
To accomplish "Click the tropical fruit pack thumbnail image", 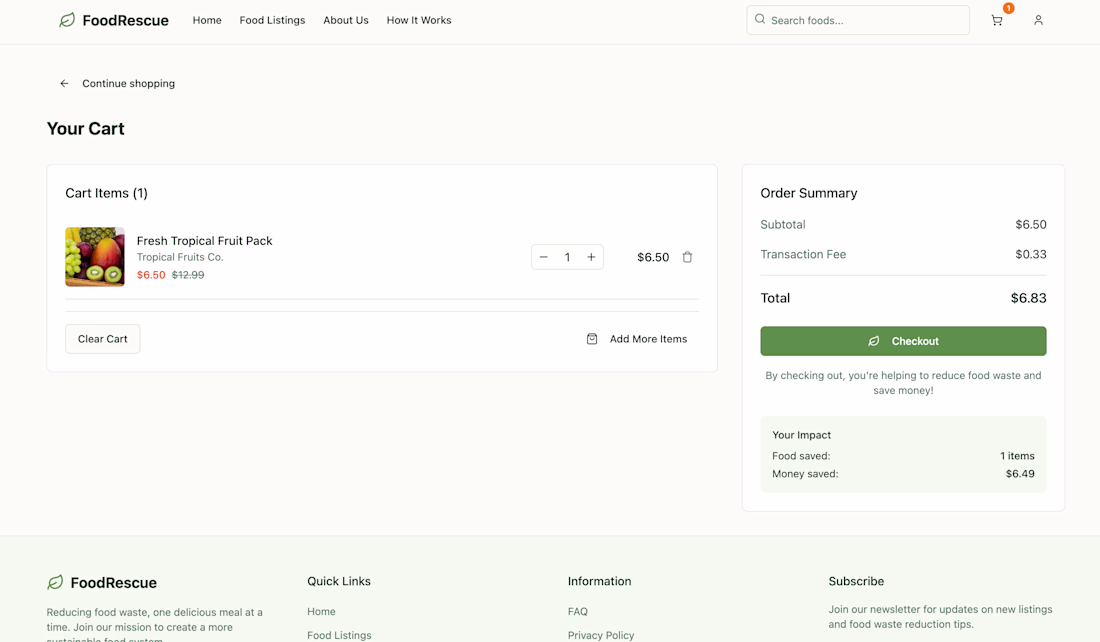I will pos(95,257).
